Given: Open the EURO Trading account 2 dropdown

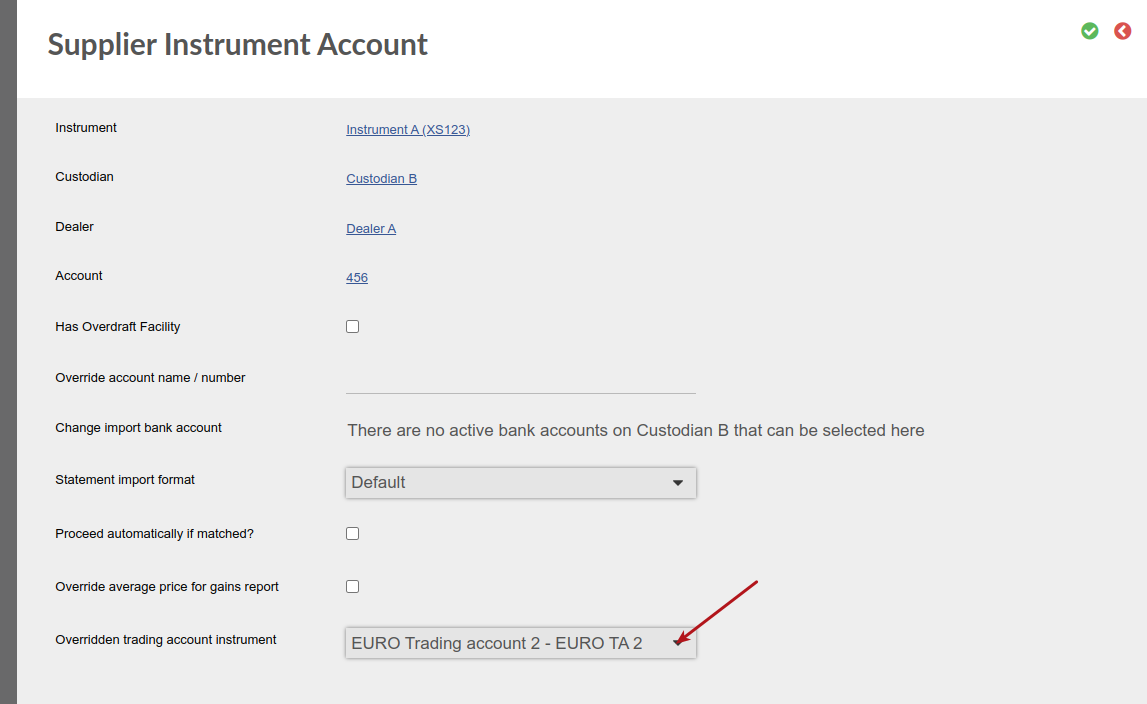Looking at the screenshot, I should (520, 643).
